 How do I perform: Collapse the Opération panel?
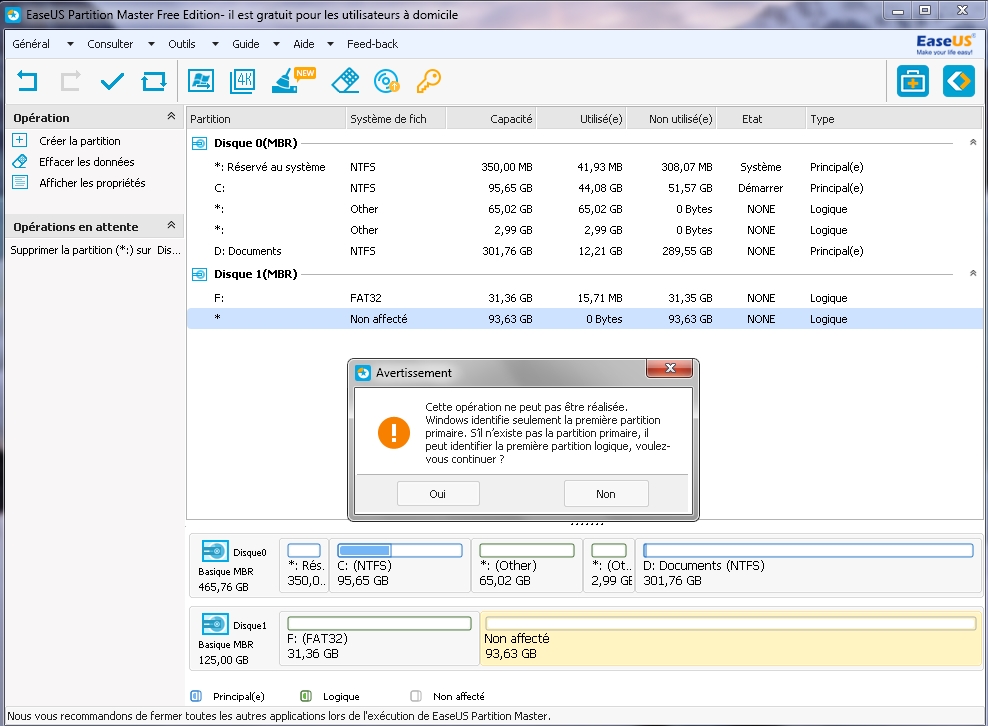point(171,117)
